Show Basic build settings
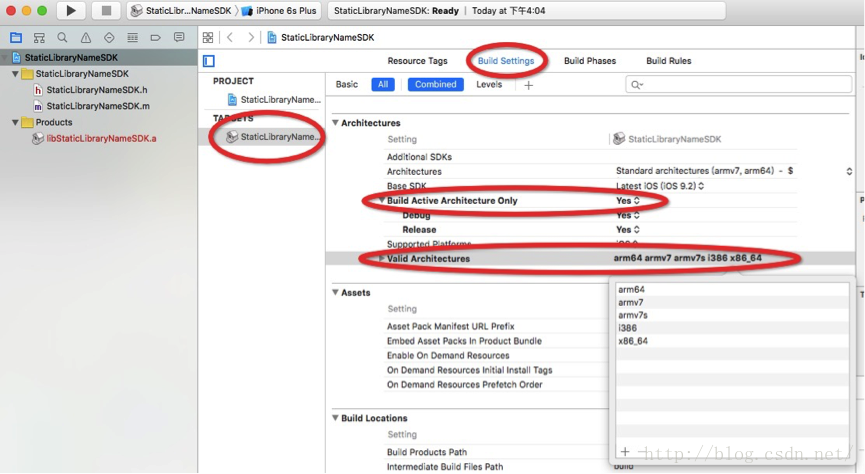The width and height of the screenshot is (865, 474). point(347,84)
